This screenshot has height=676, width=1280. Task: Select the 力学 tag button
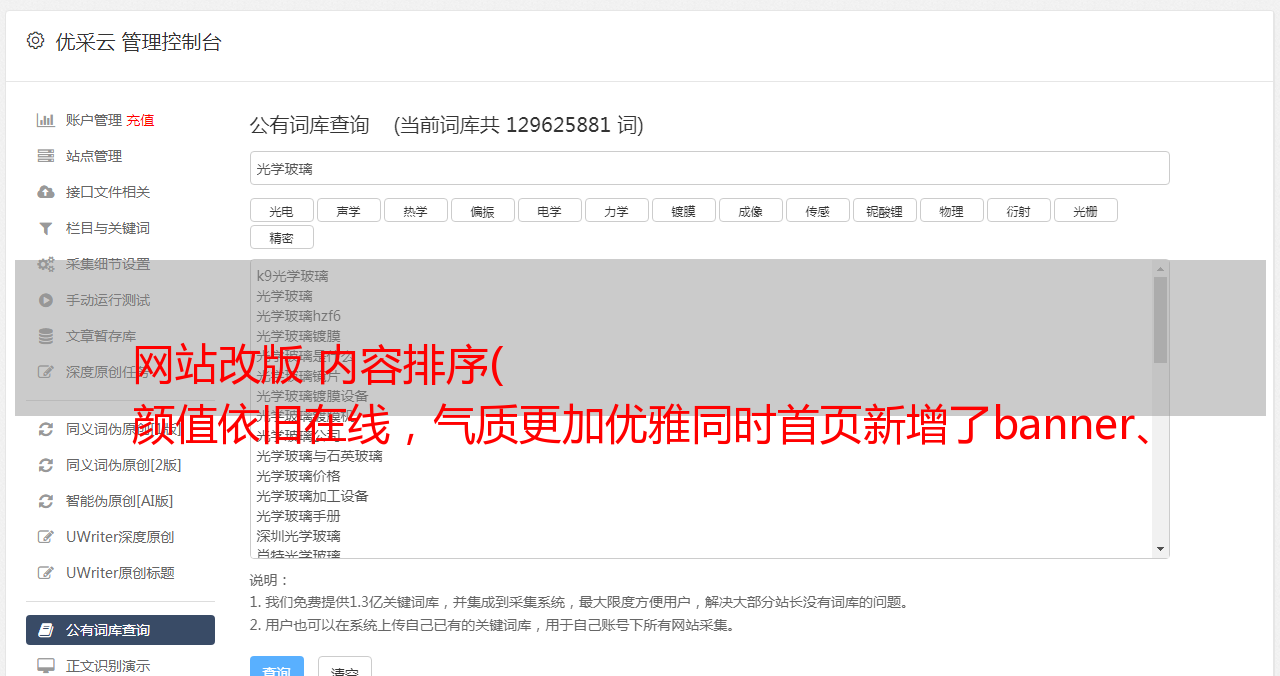(617, 211)
